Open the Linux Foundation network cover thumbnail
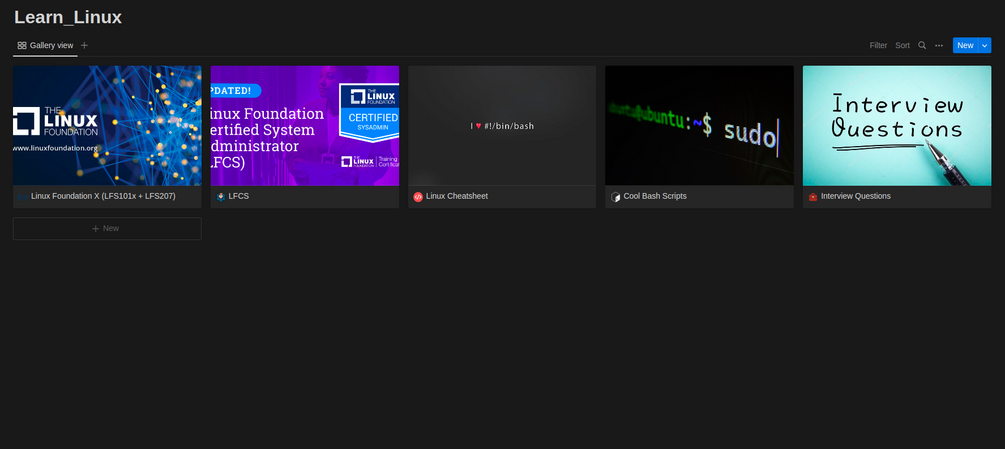Image resolution: width=1005 pixels, height=449 pixels. (x=107, y=126)
